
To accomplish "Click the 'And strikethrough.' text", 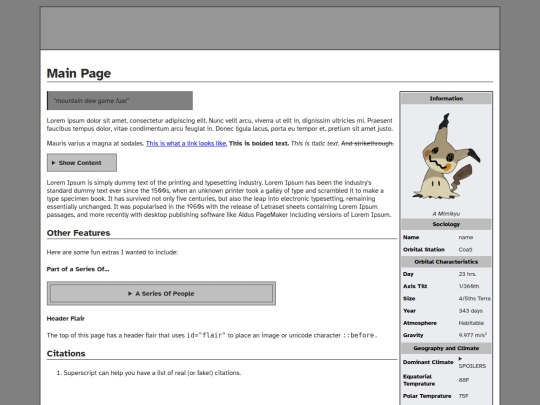I will [x=367, y=143].
